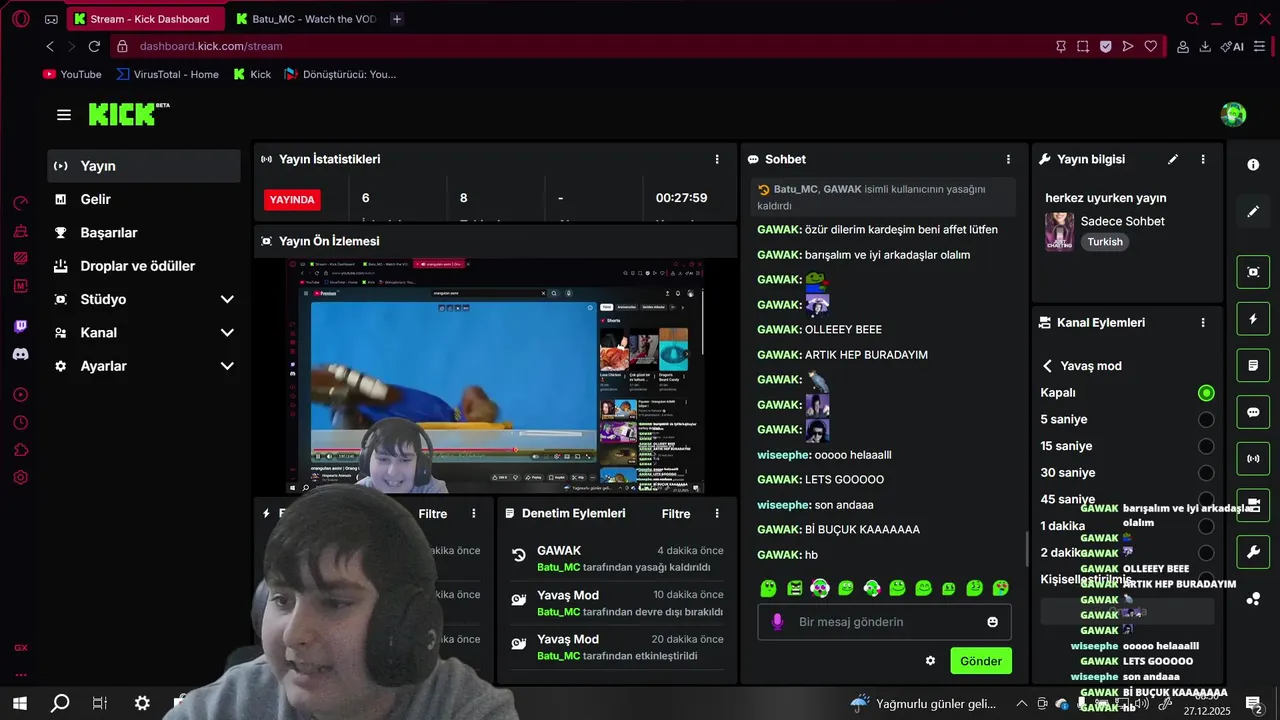Open the AI button in browser toolbar
This screenshot has width=1280, height=720.
[1232, 46]
